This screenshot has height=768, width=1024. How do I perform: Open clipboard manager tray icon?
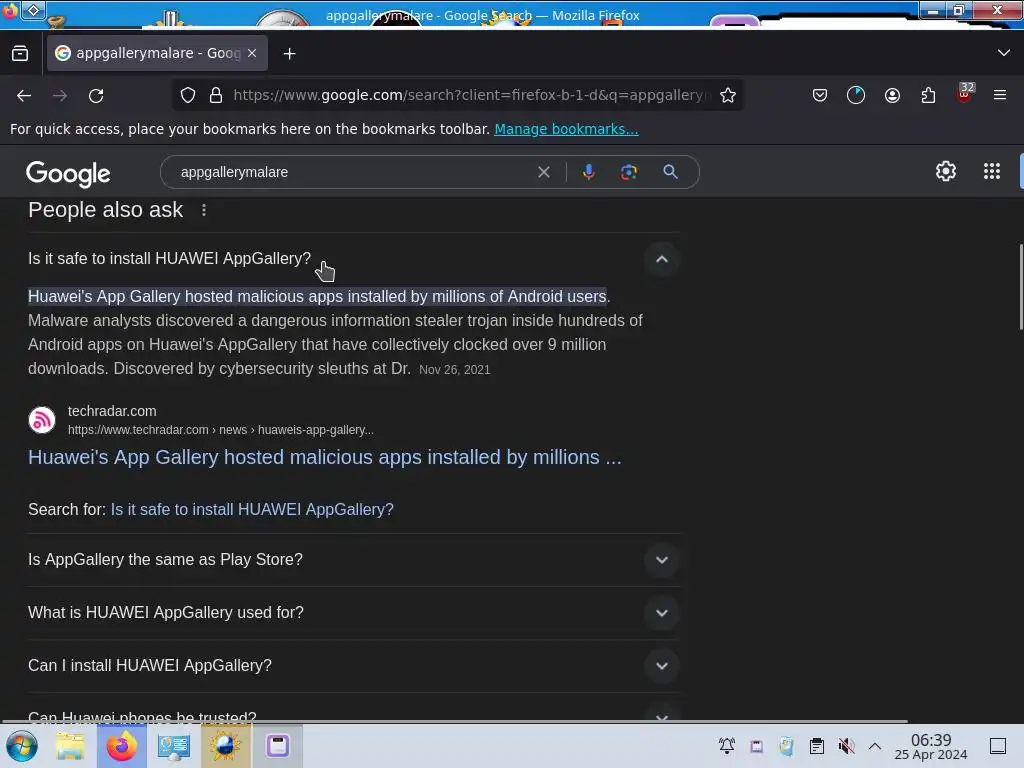click(x=816, y=746)
